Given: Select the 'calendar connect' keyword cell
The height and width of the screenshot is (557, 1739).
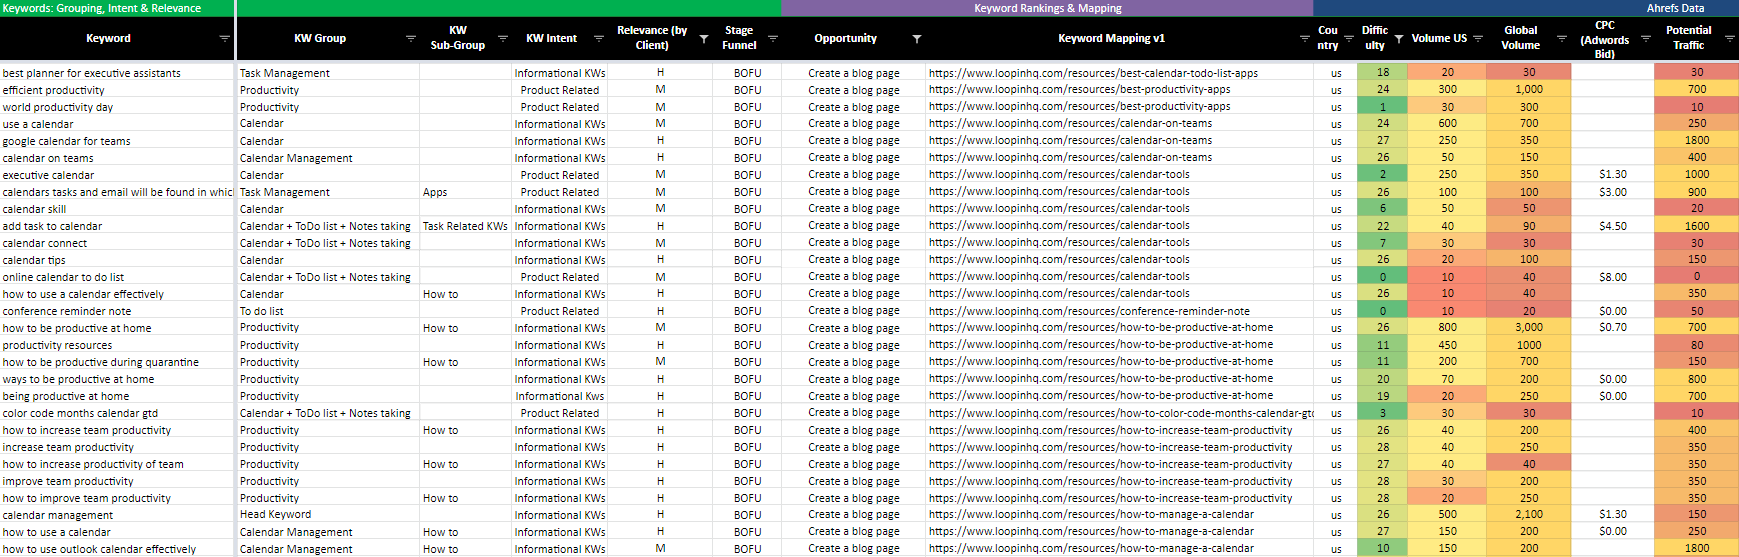Looking at the screenshot, I should 117,243.
